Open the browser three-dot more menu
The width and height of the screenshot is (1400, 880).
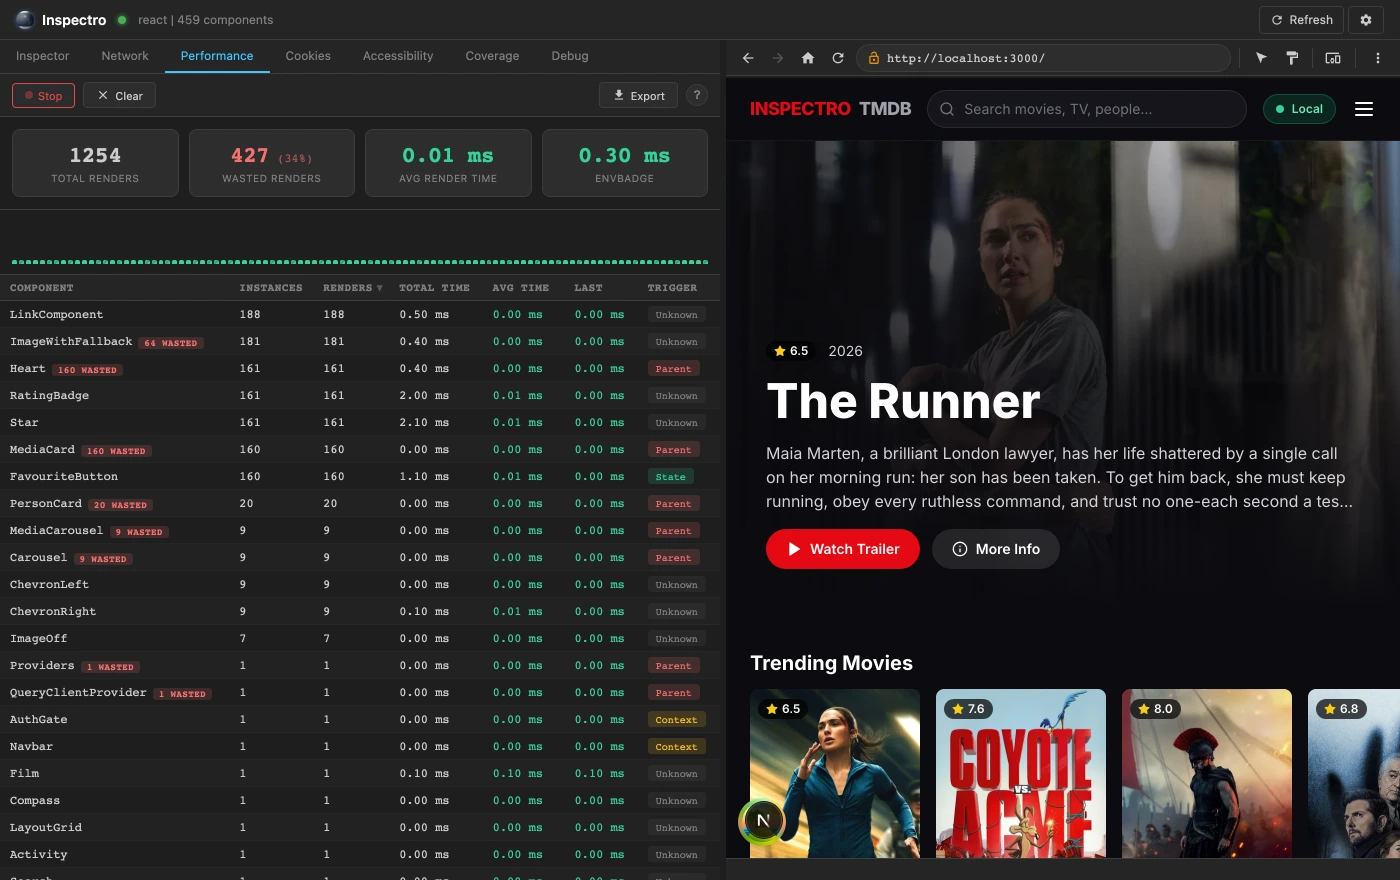point(1378,58)
